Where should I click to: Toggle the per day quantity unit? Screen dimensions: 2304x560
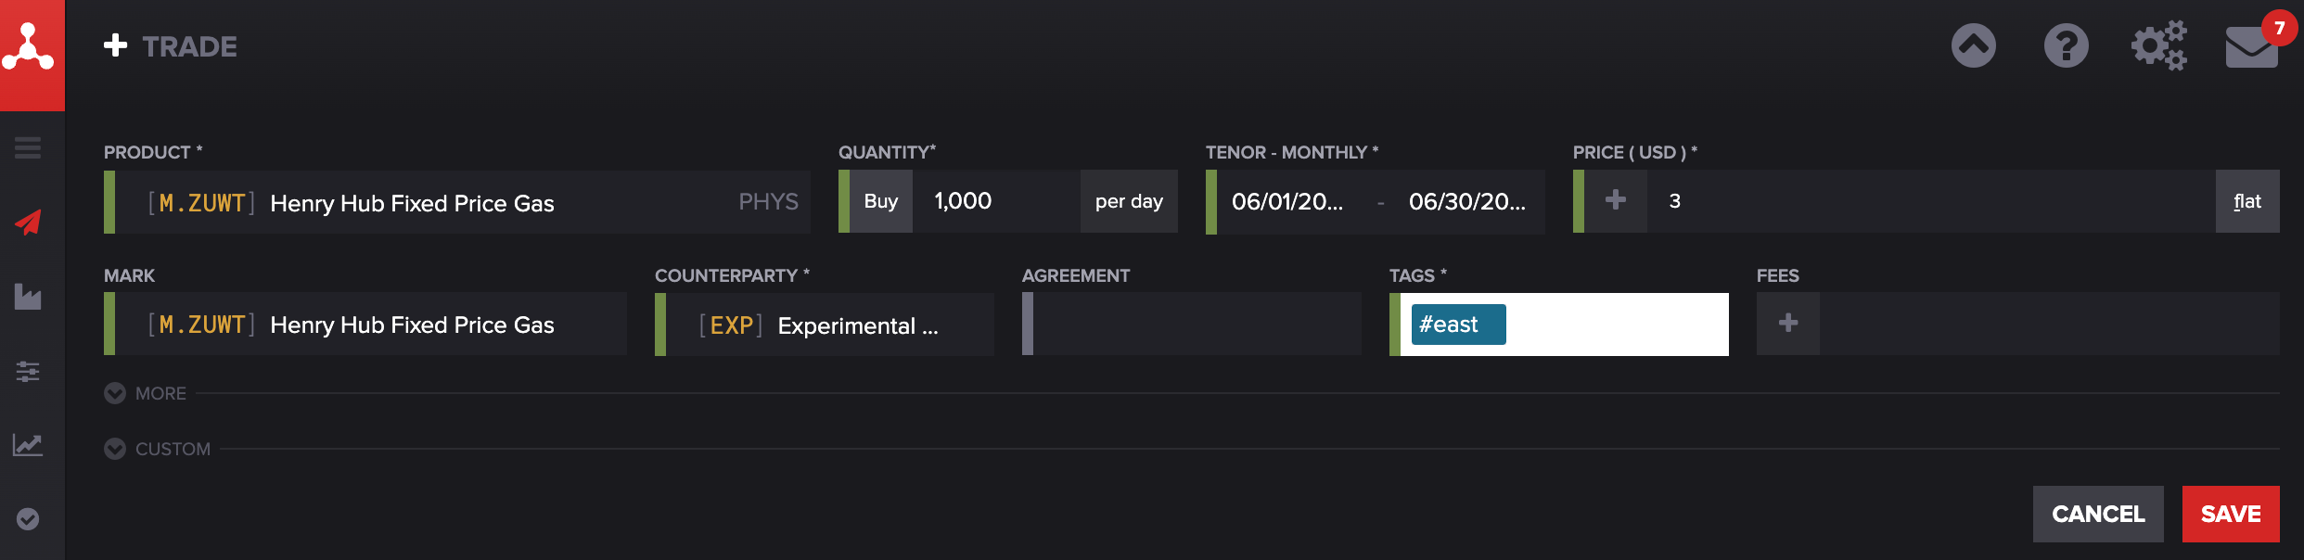tap(1128, 202)
